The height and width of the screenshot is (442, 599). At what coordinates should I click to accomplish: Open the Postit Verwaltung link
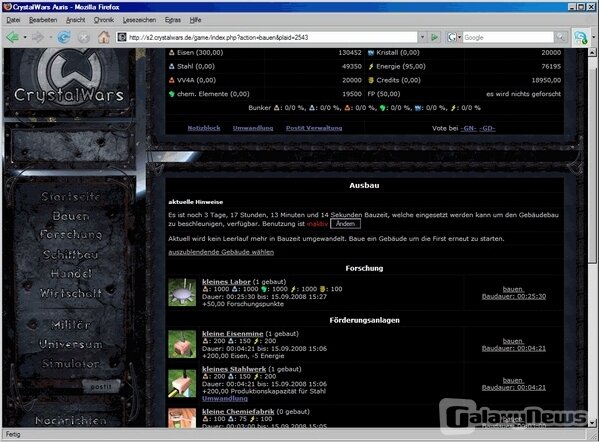tap(314, 128)
